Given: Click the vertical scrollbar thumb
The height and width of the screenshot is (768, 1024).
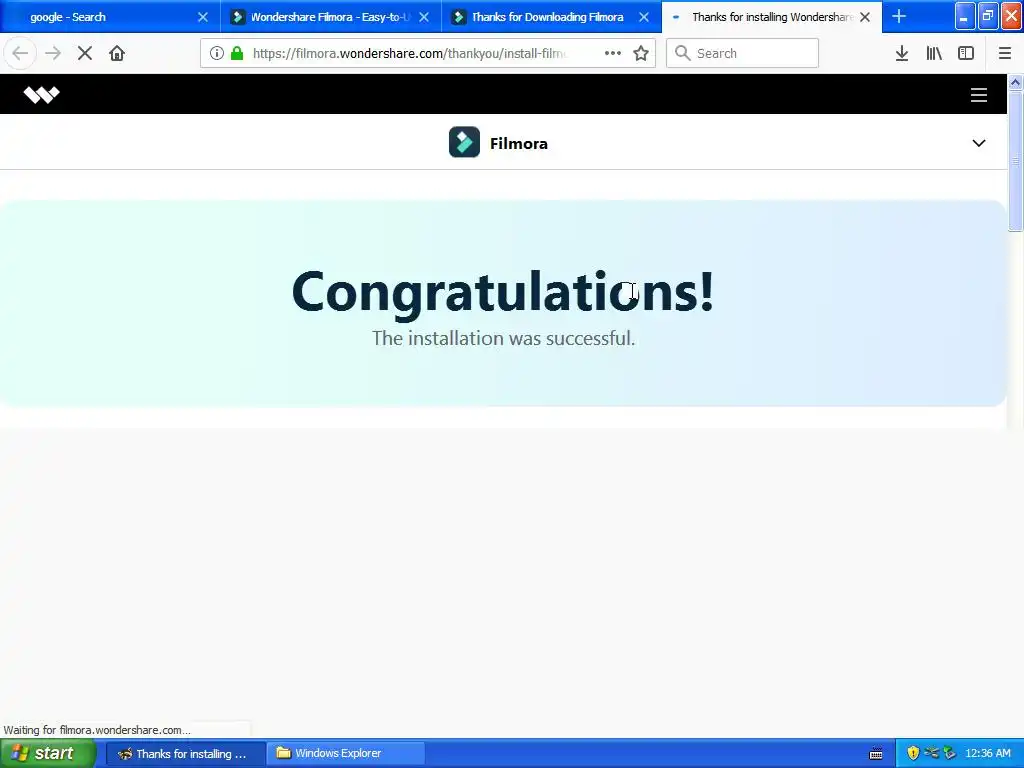Looking at the screenshot, I should point(1016,161).
